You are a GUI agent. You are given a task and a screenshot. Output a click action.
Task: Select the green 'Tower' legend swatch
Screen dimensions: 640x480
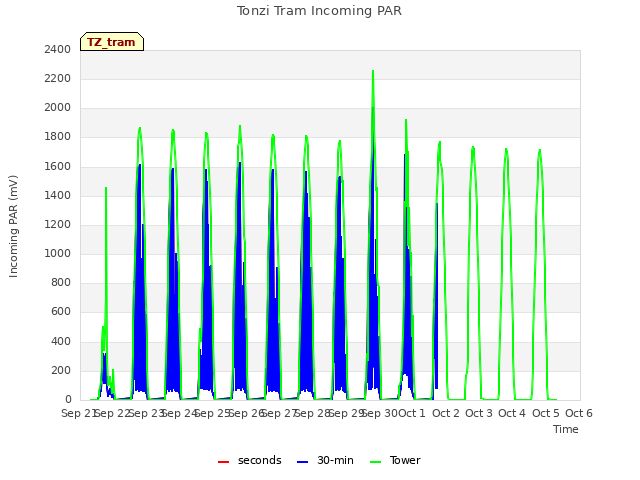375,462
